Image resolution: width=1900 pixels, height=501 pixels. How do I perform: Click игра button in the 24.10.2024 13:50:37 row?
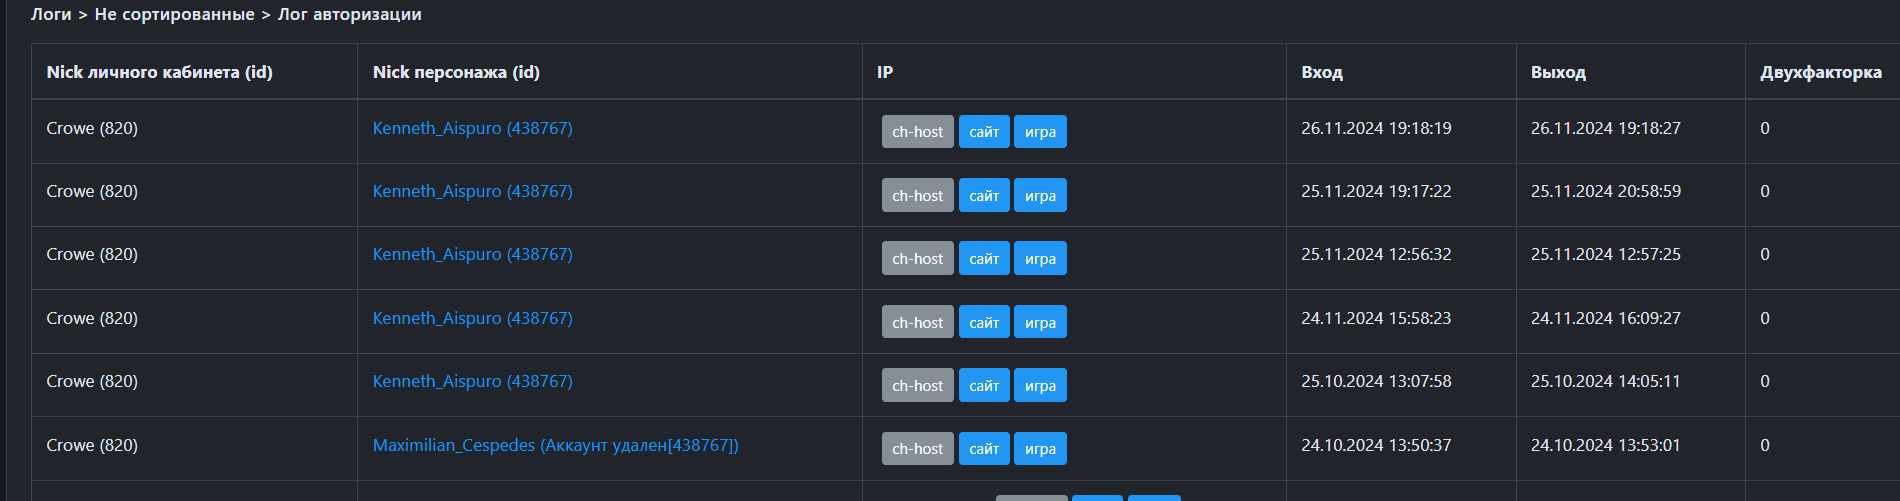pos(1040,449)
